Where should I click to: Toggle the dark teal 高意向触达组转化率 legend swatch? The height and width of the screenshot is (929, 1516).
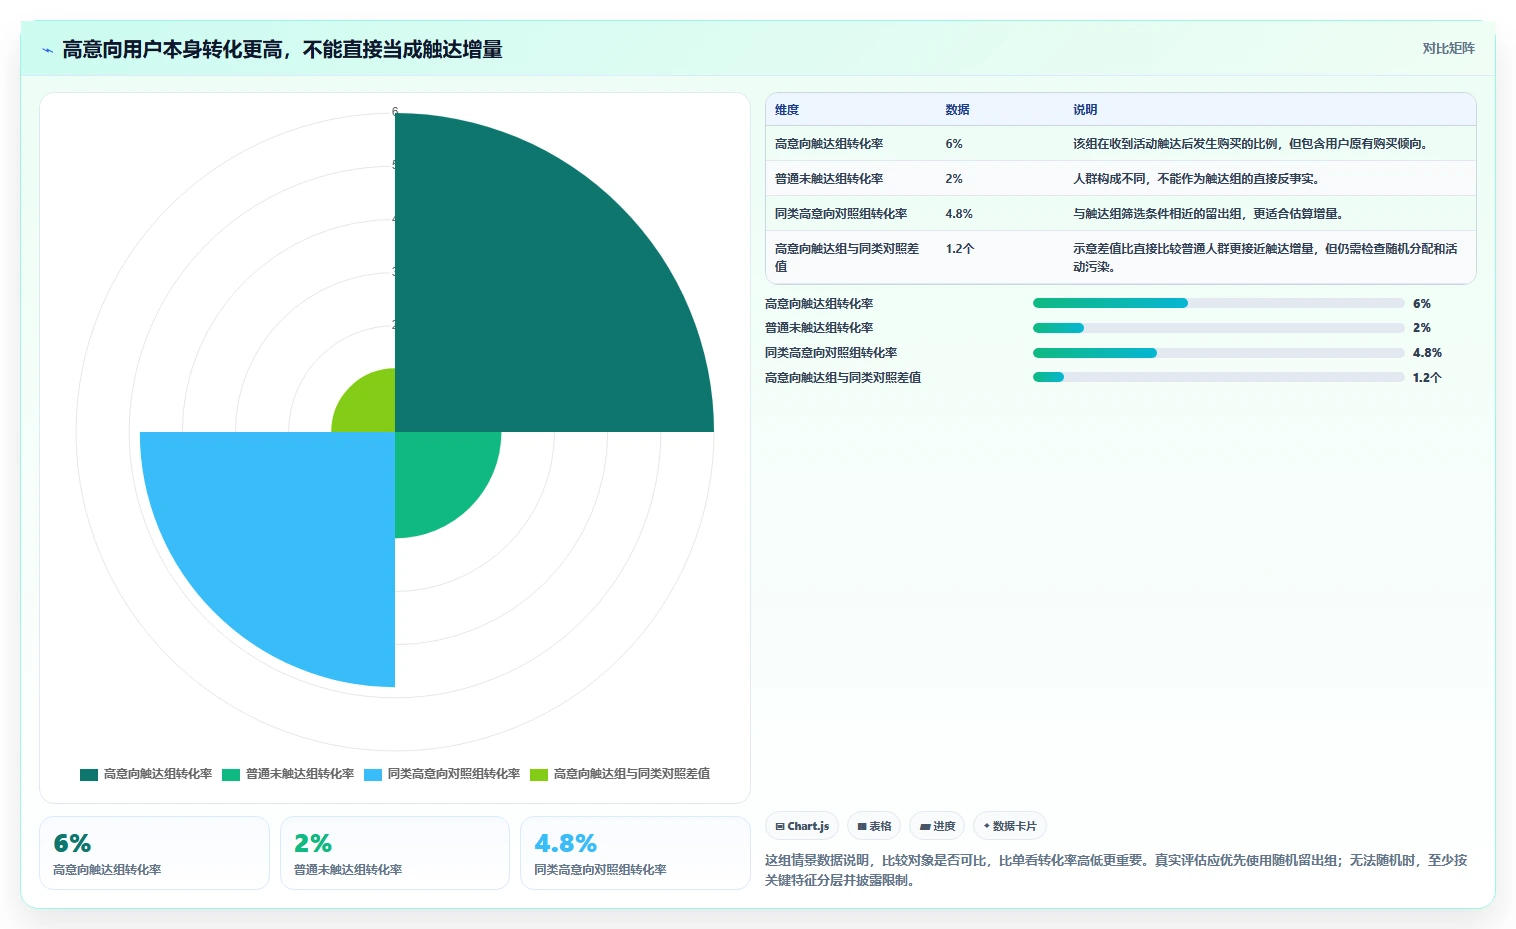pyautogui.click(x=89, y=774)
